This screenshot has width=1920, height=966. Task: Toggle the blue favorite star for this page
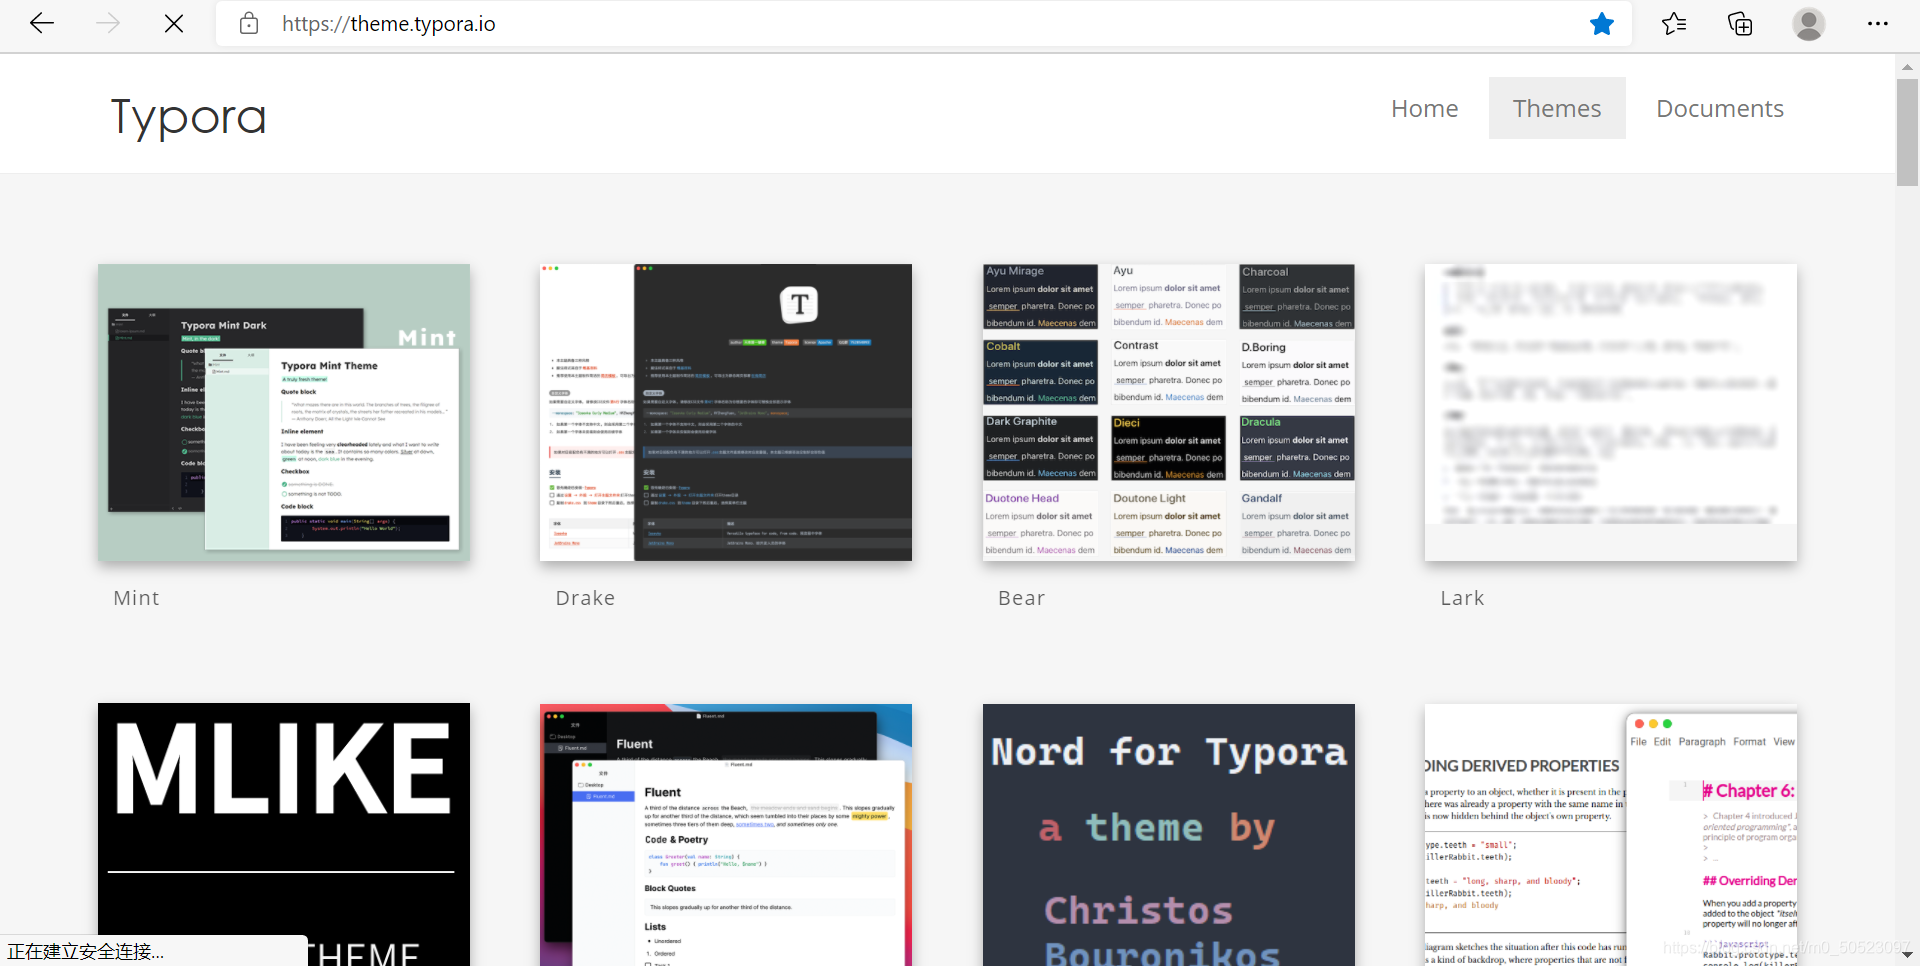pyautogui.click(x=1602, y=23)
